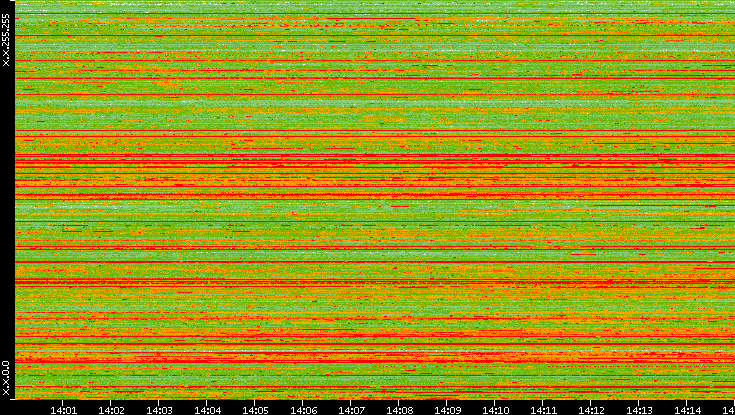Click the x.x.0.0 vertical axis label
Viewport: 735px width, 415px height.
point(6,378)
